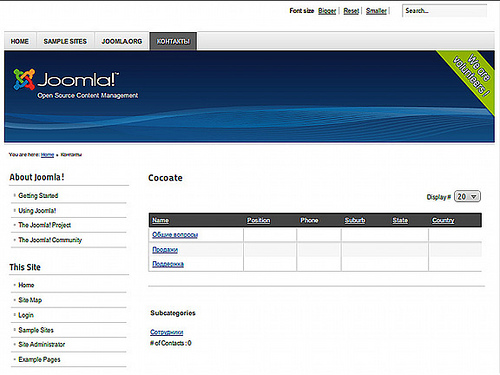
Task: Select the active КОНТАКТЫ menu tab
Action: pos(173,41)
